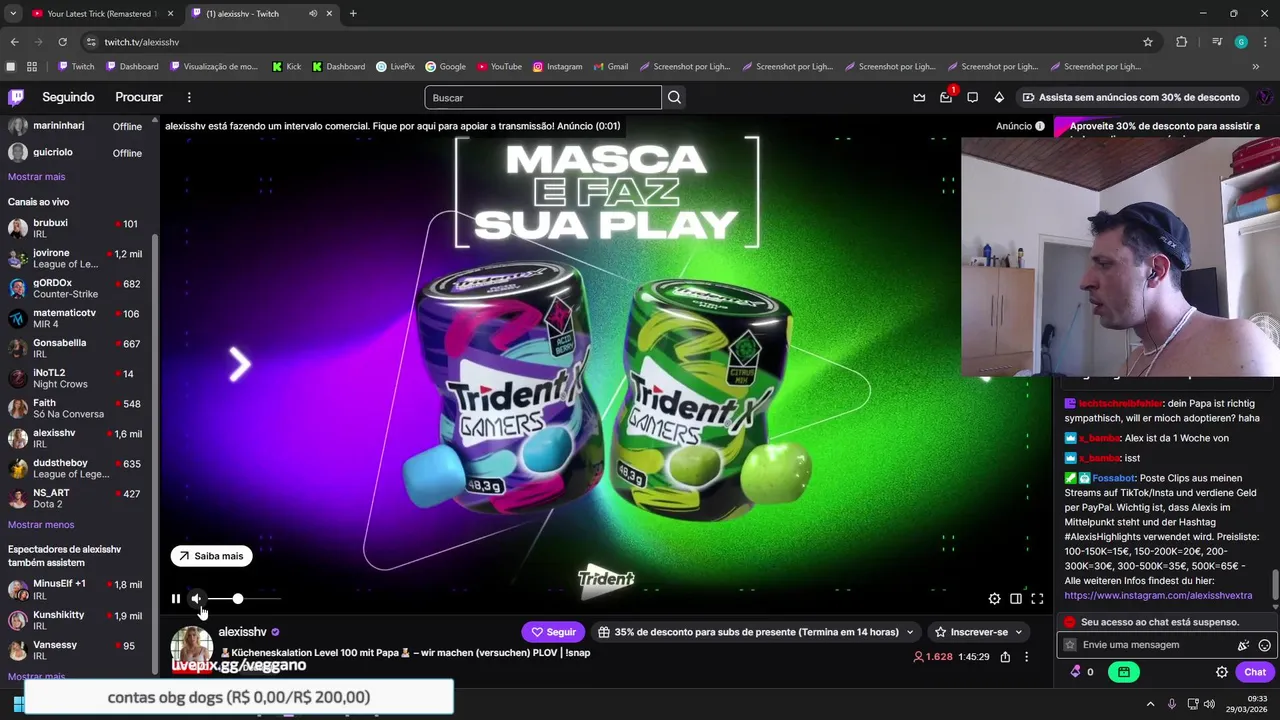
Task: Open Chrome profile G avatar
Action: point(1241,42)
